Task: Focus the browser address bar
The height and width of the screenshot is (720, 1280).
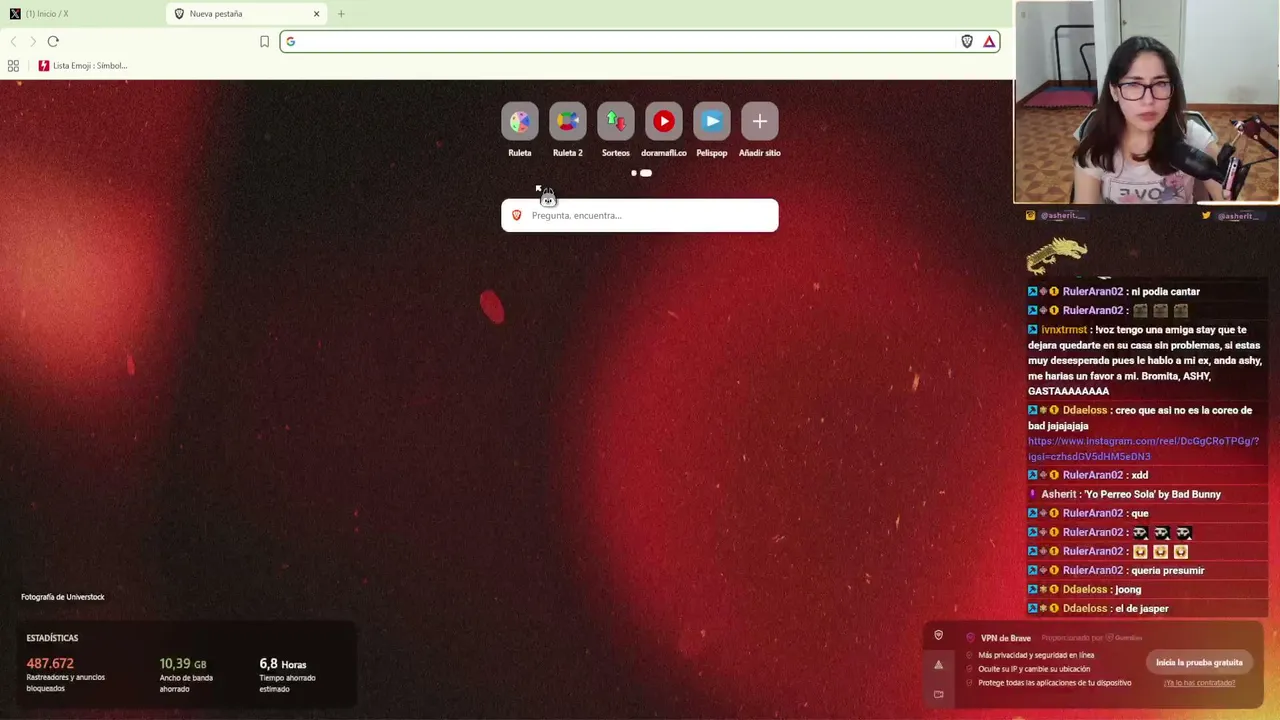Action: pos(640,41)
